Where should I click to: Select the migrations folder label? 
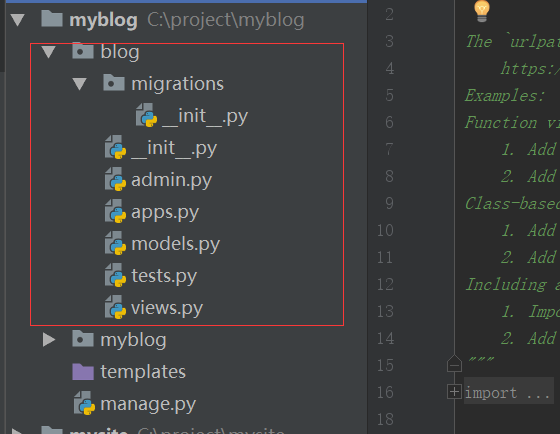178,84
